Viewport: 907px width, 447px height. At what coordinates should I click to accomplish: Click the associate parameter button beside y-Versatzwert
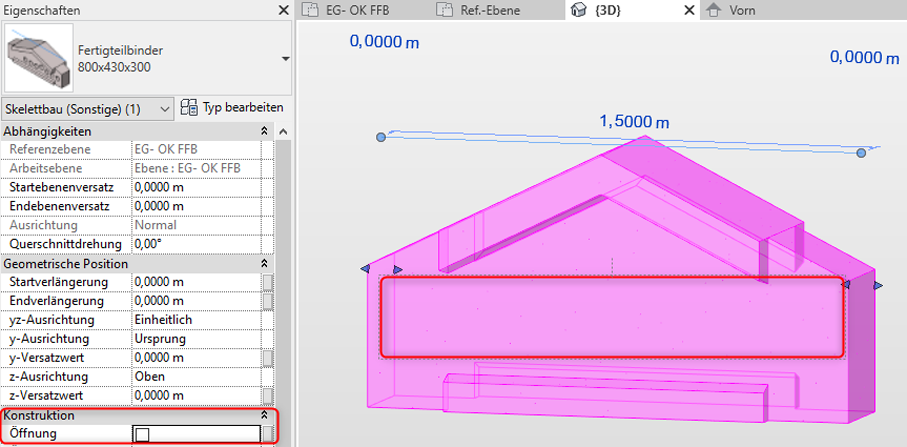coord(267,358)
